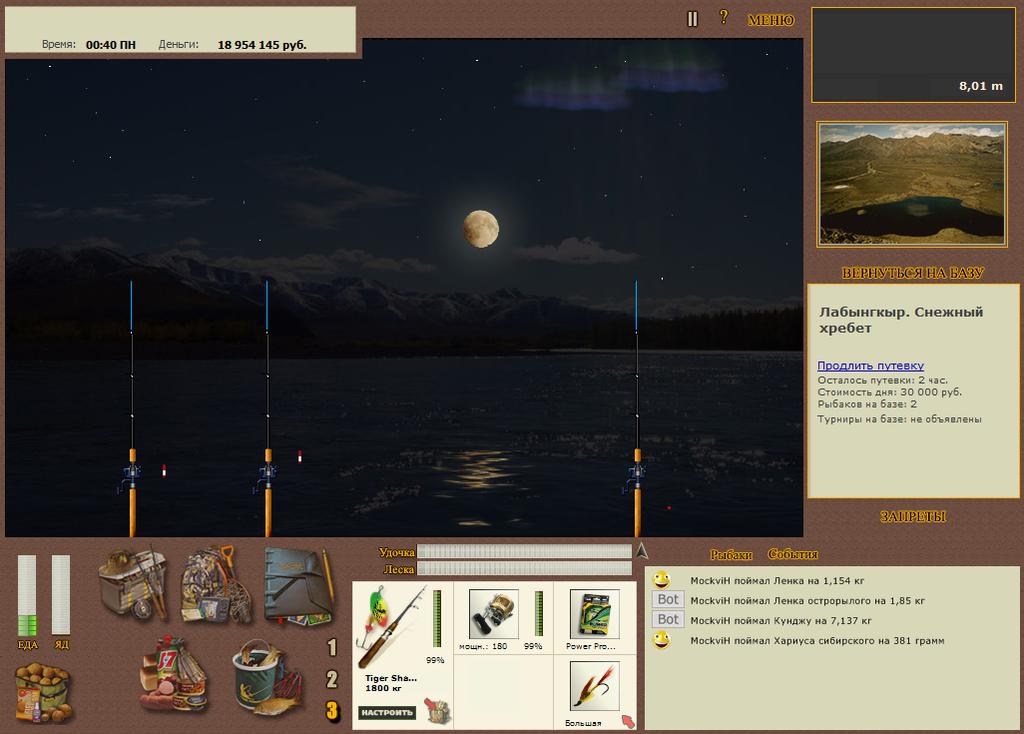This screenshot has width=1024, height=734.
Task: Click the rod's green durability bar above the 99% label
Action: pos(437,618)
